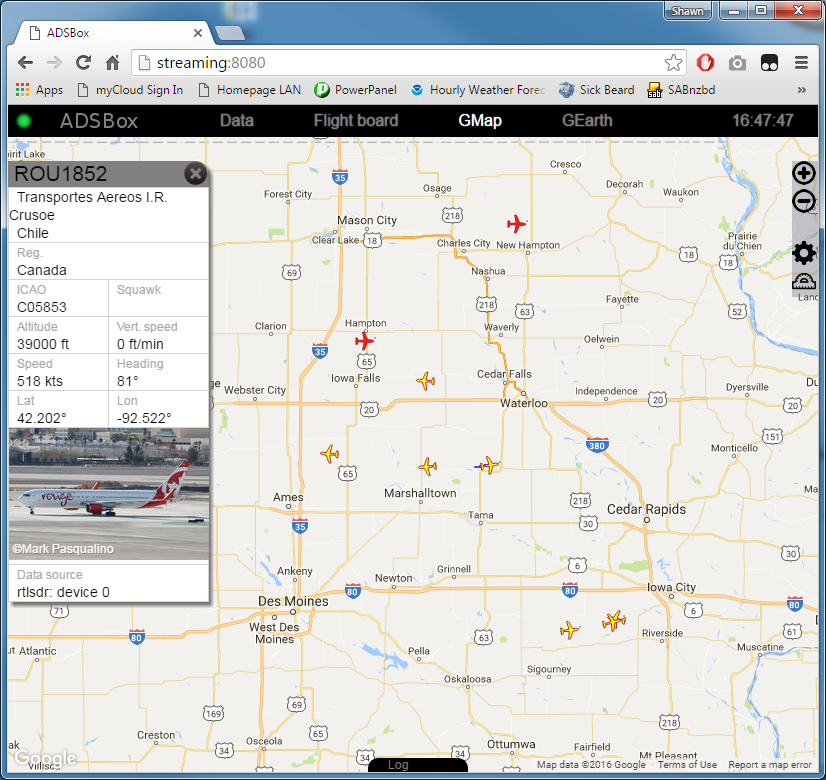Viewport: 826px width, 780px height.
Task: Open the Terms of Use link
Action: [687, 764]
